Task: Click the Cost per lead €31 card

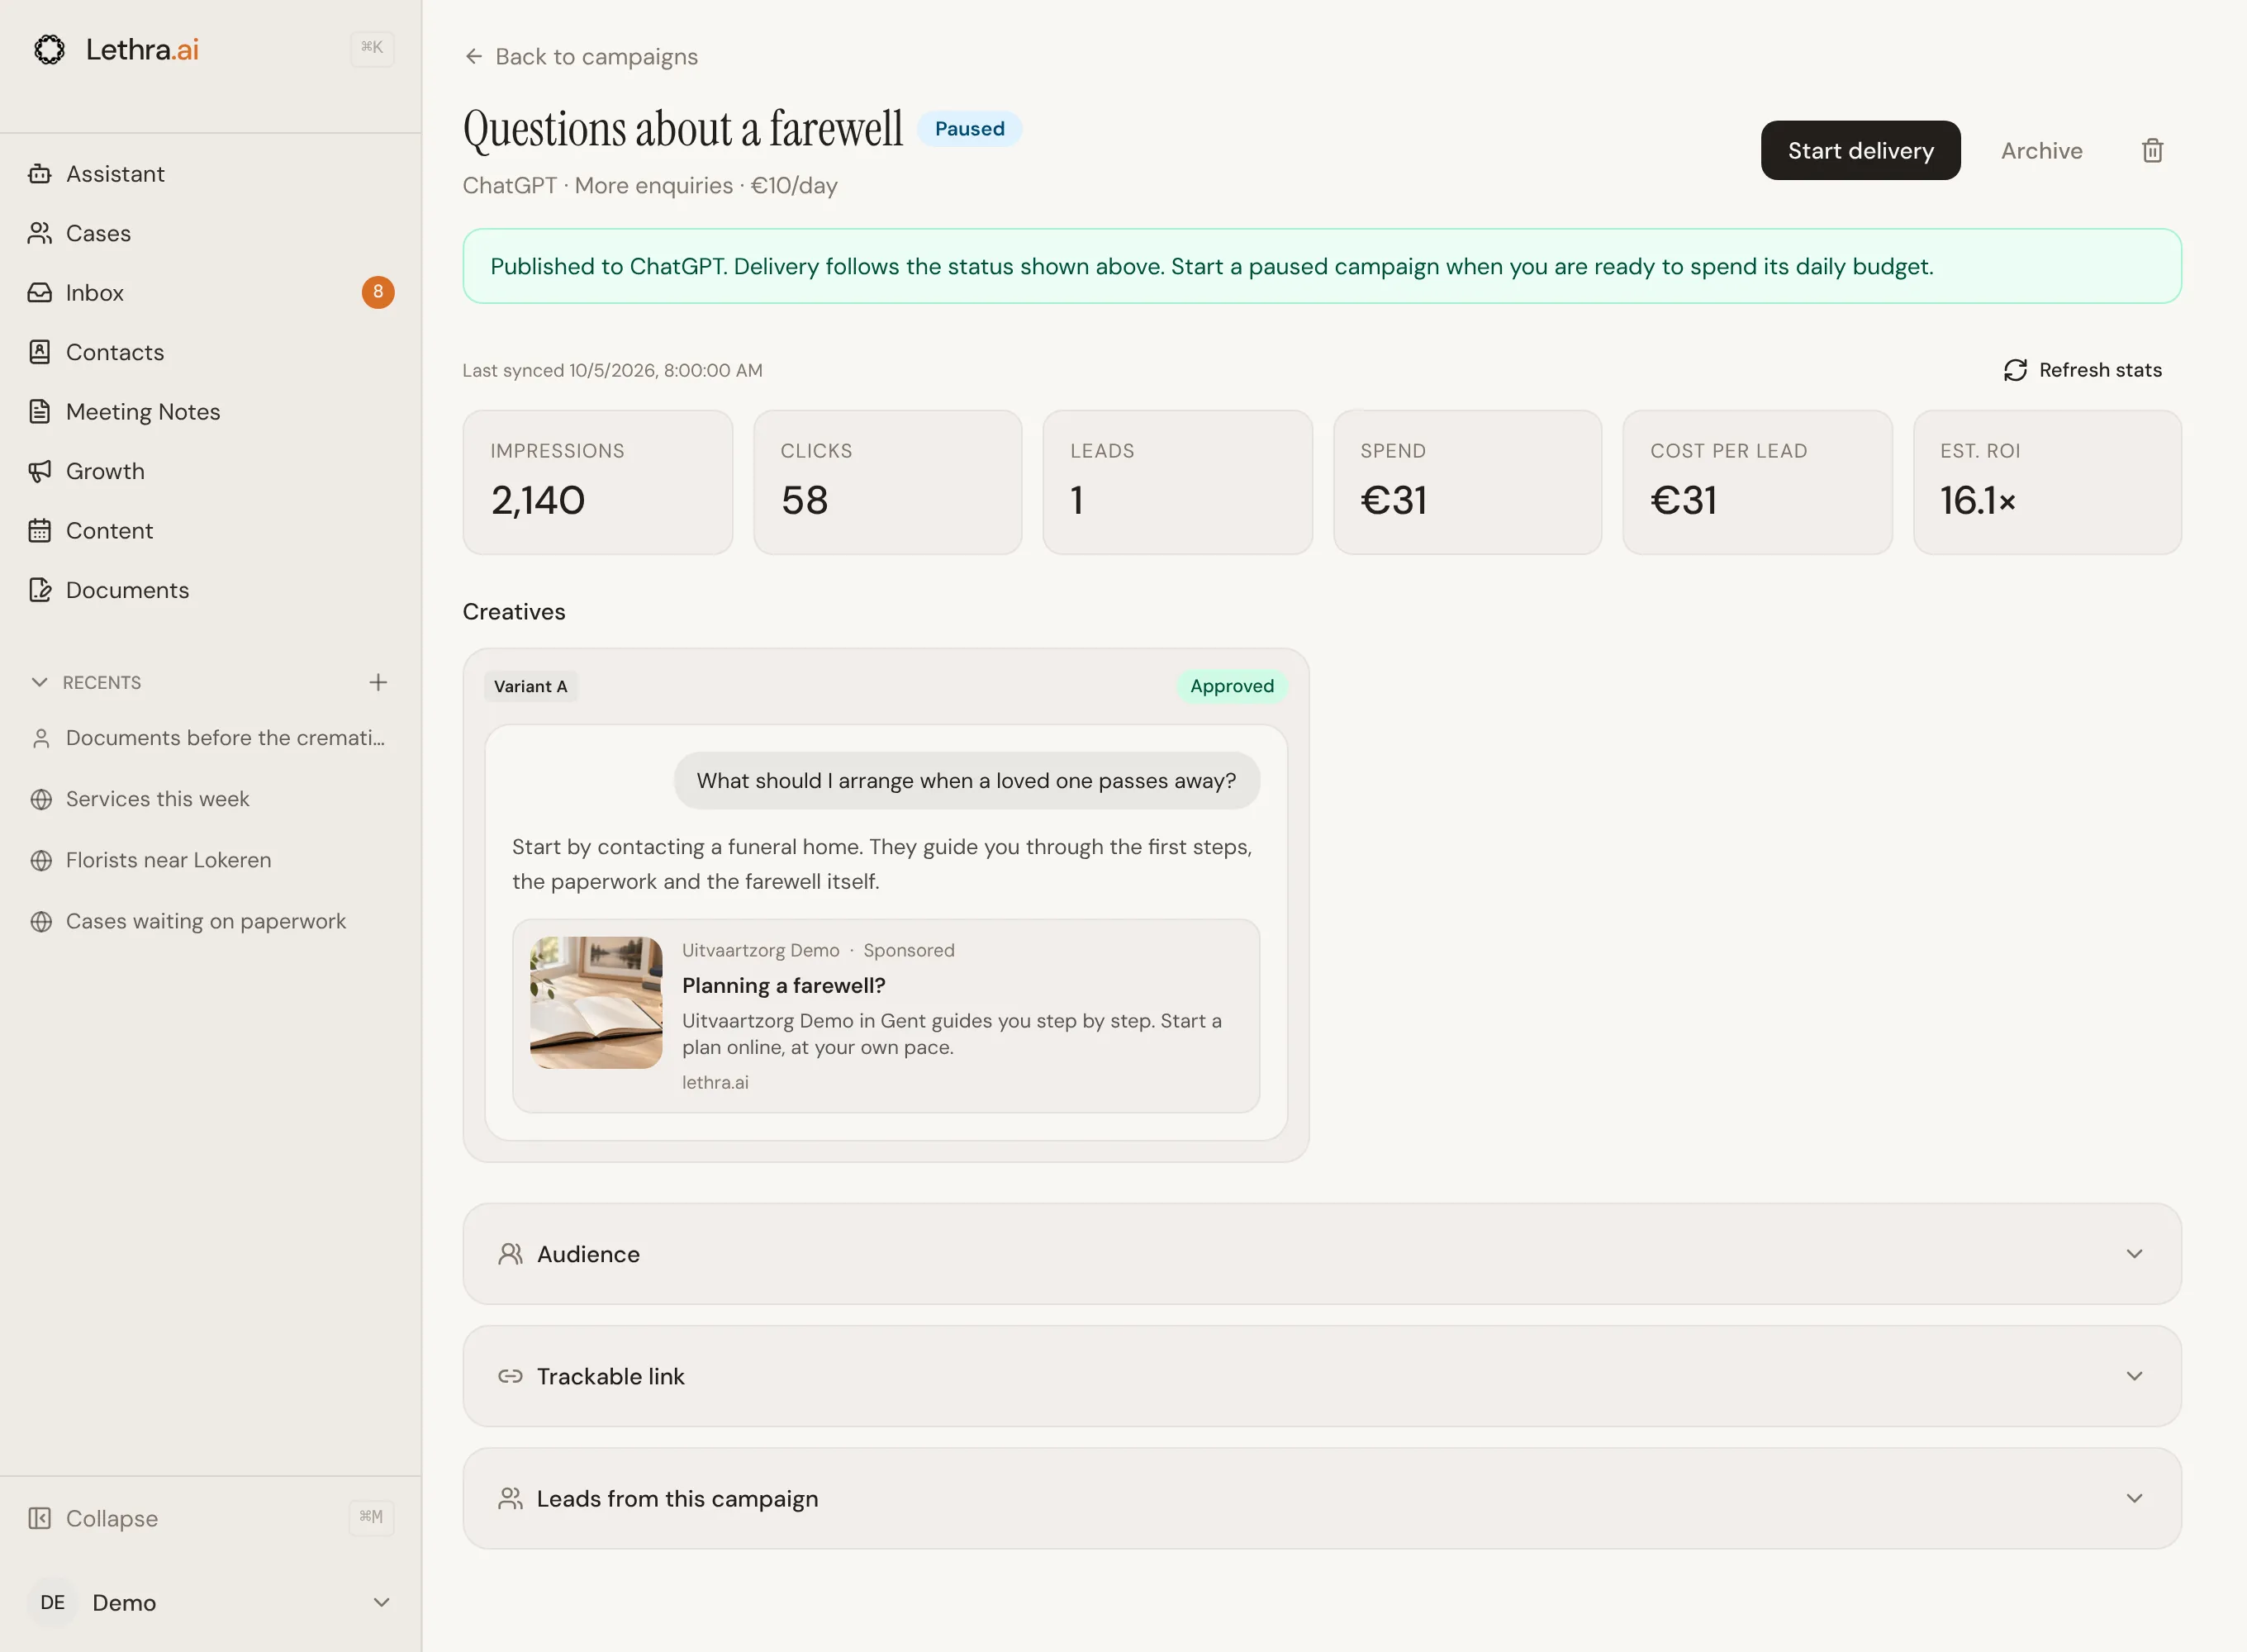Action: pos(1757,482)
